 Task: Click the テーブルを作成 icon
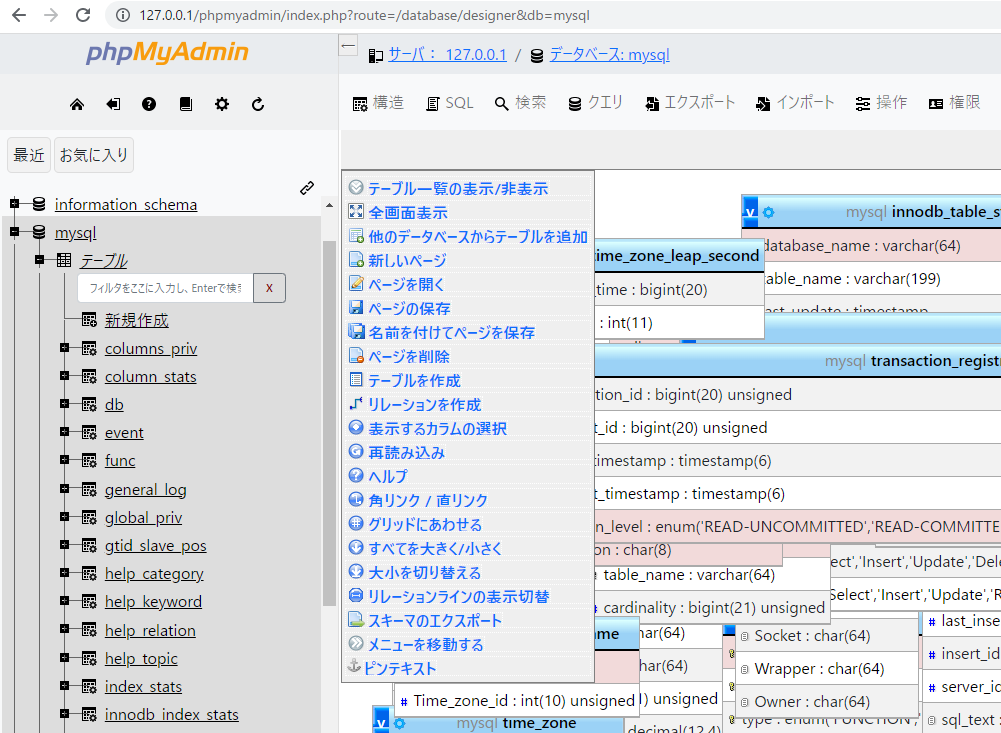(356, 379)
